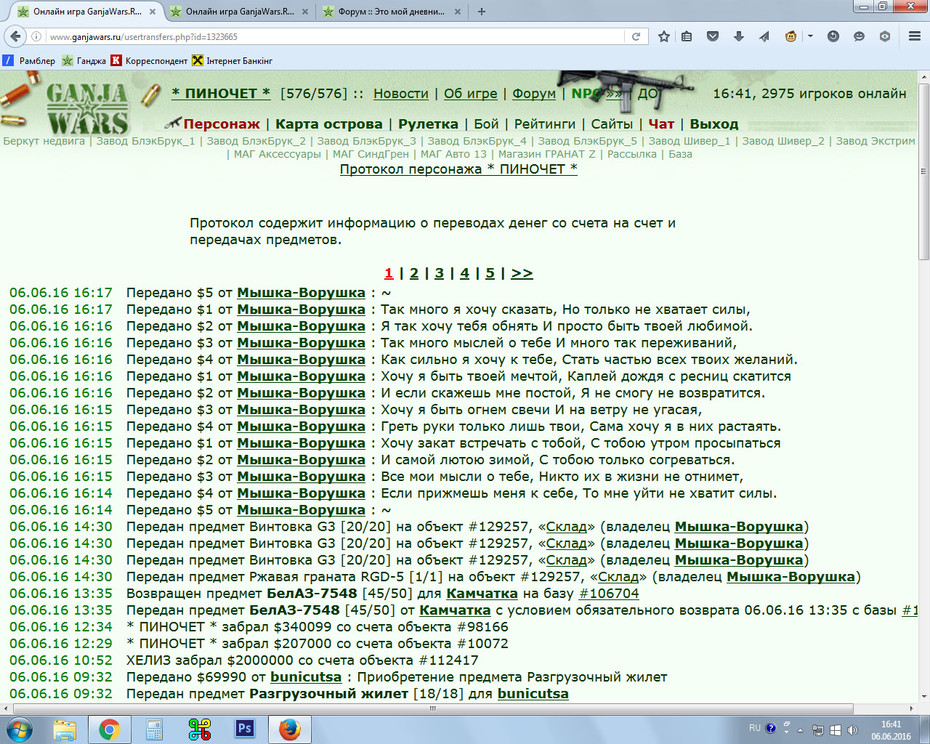Image resolution: width=930 pixels, height=744 pixels.
Task: Open the Рулетка page
Action: 428,124
